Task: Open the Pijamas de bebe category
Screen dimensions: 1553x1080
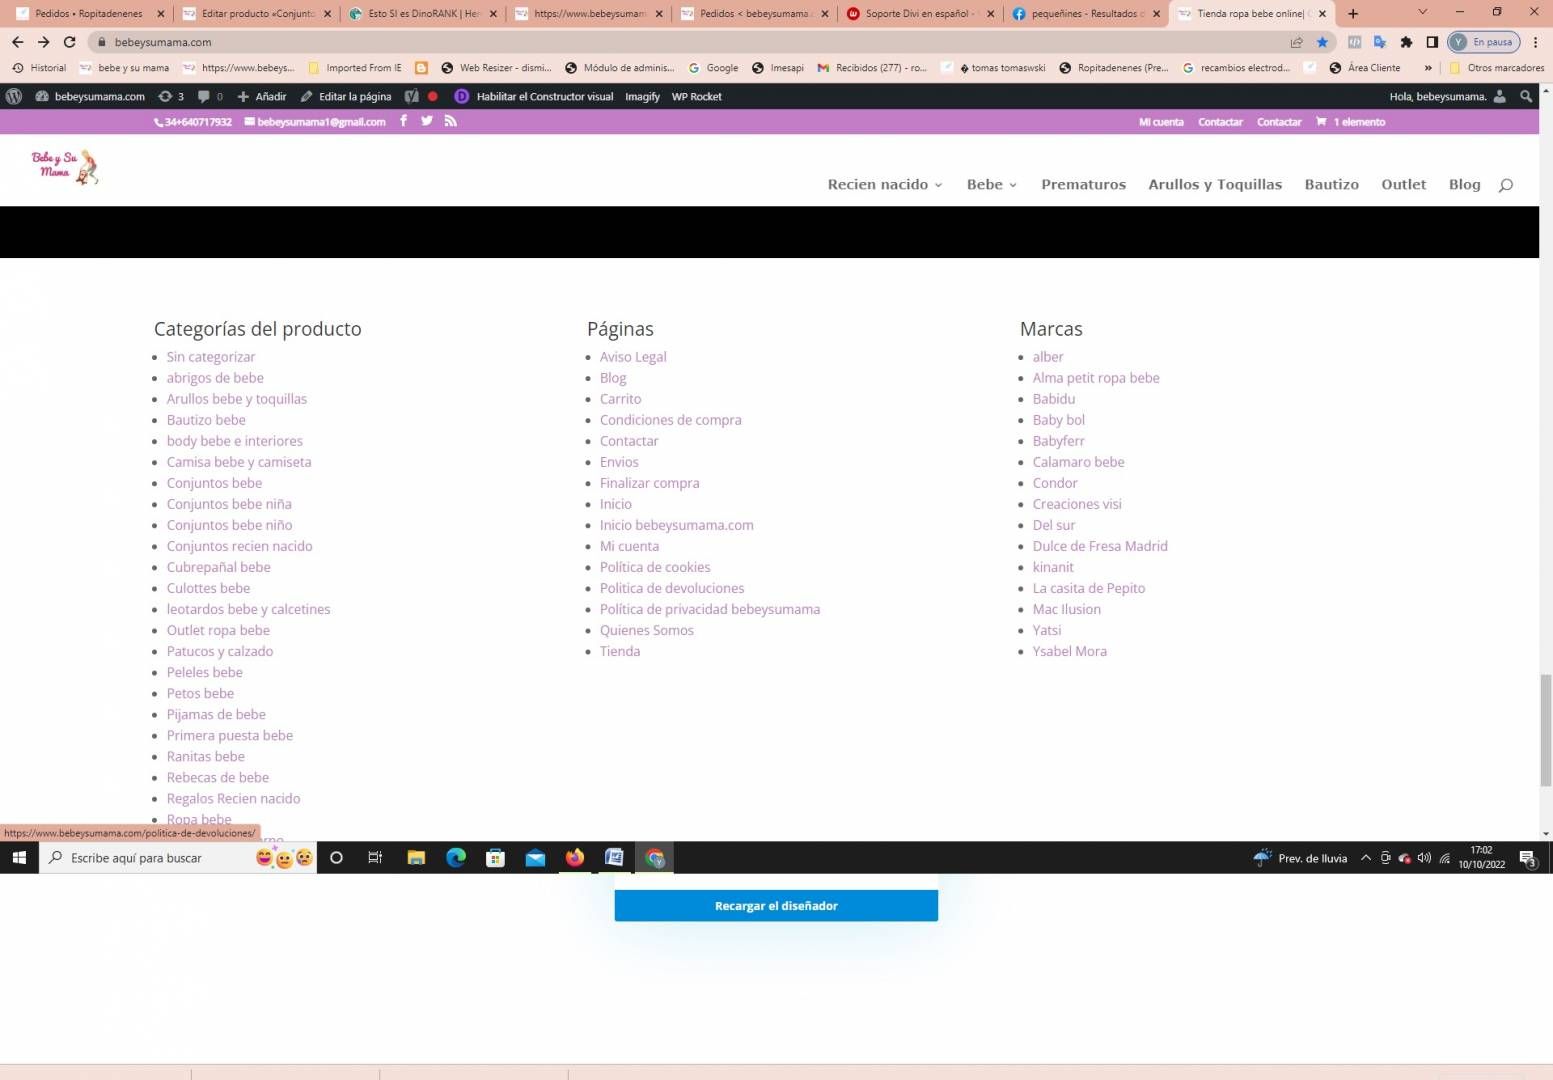Action: [216, 714]
